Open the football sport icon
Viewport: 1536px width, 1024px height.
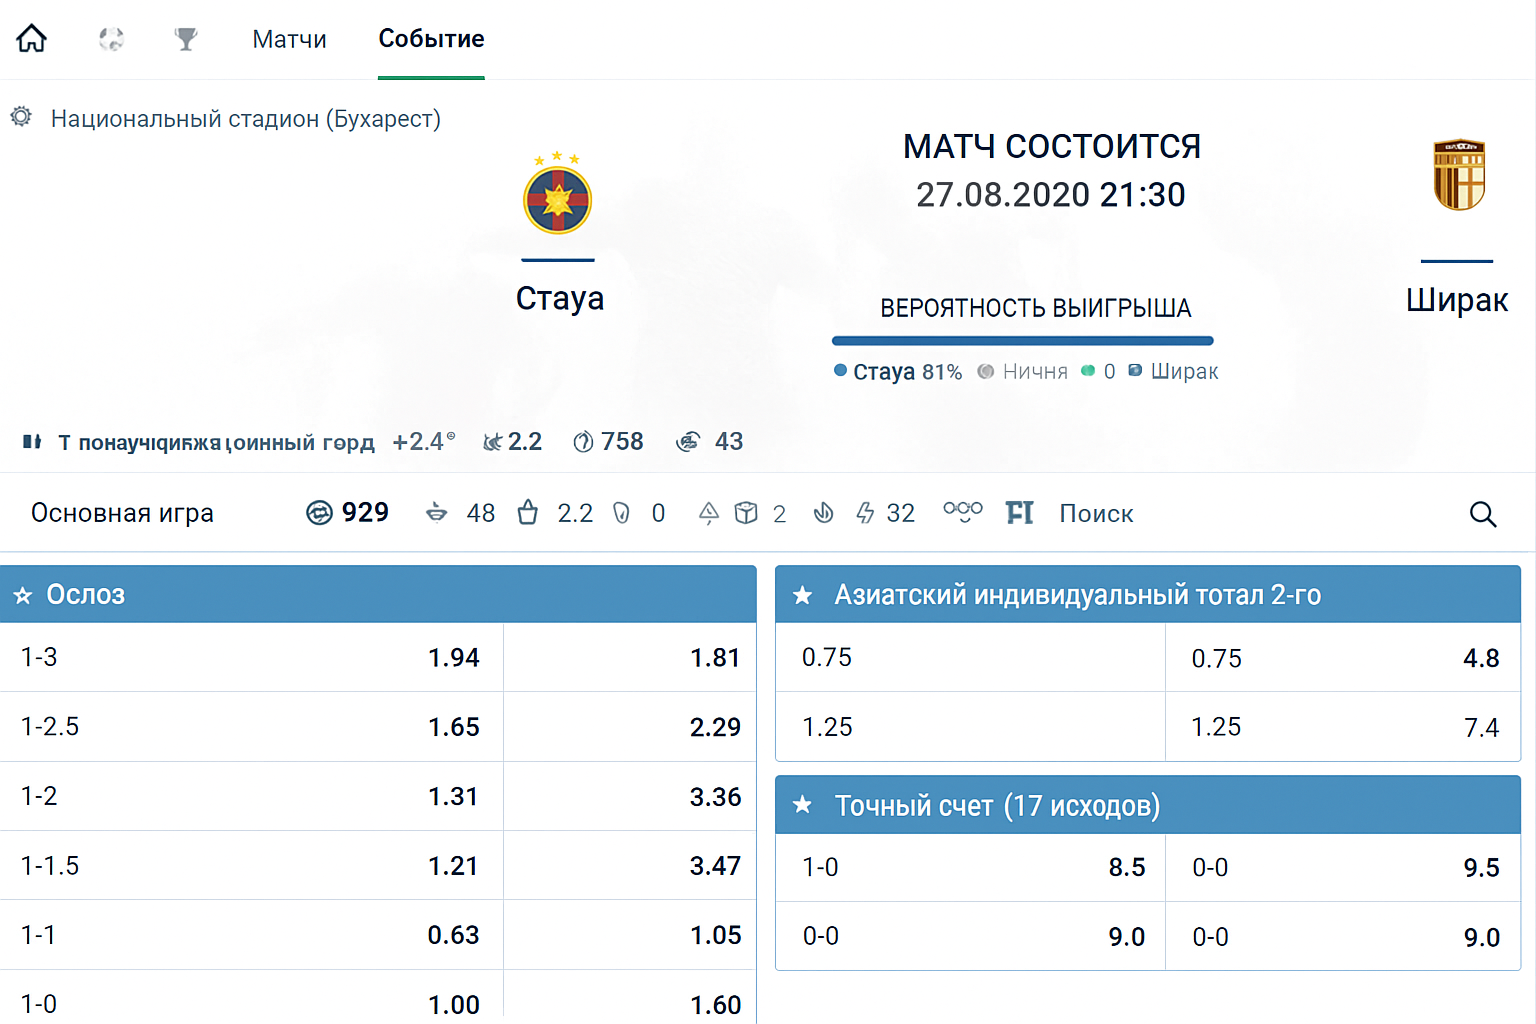click(x=111, y=39)
